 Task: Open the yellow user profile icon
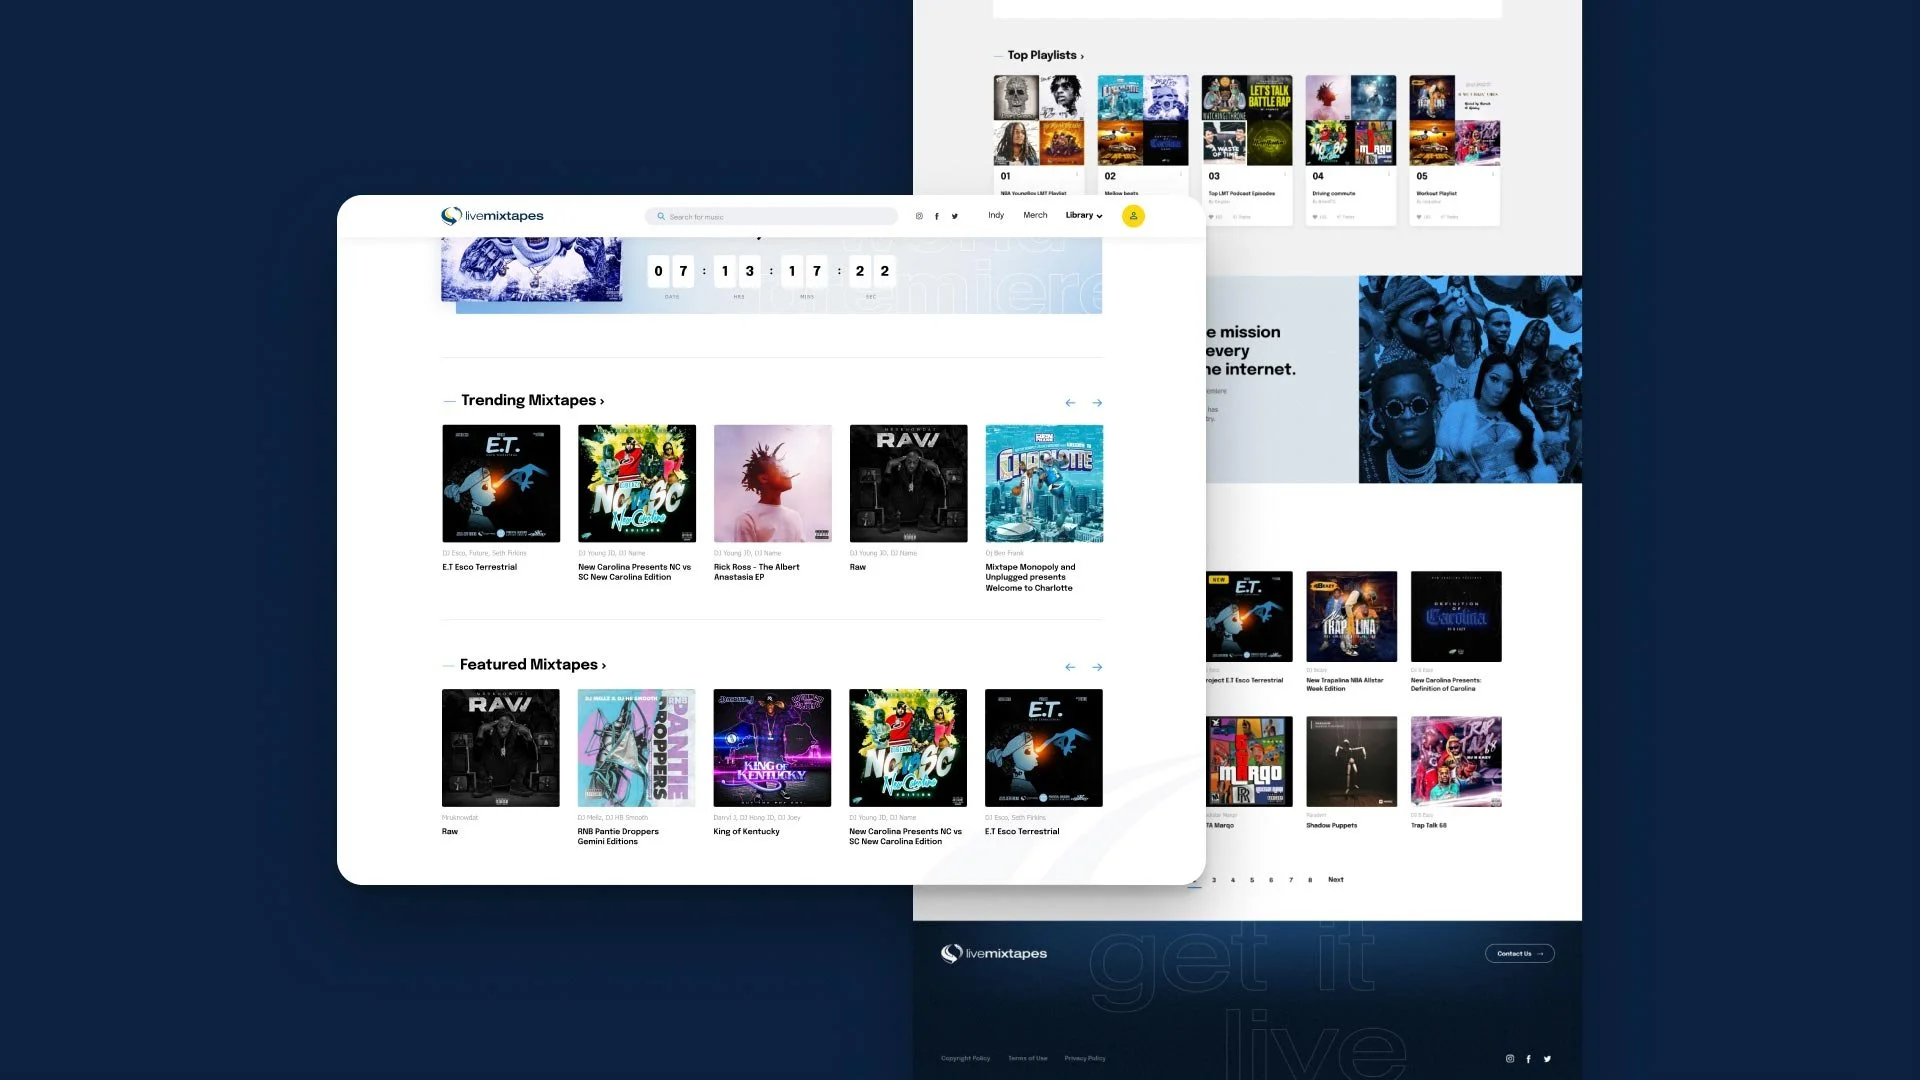tap(1133, 216)
